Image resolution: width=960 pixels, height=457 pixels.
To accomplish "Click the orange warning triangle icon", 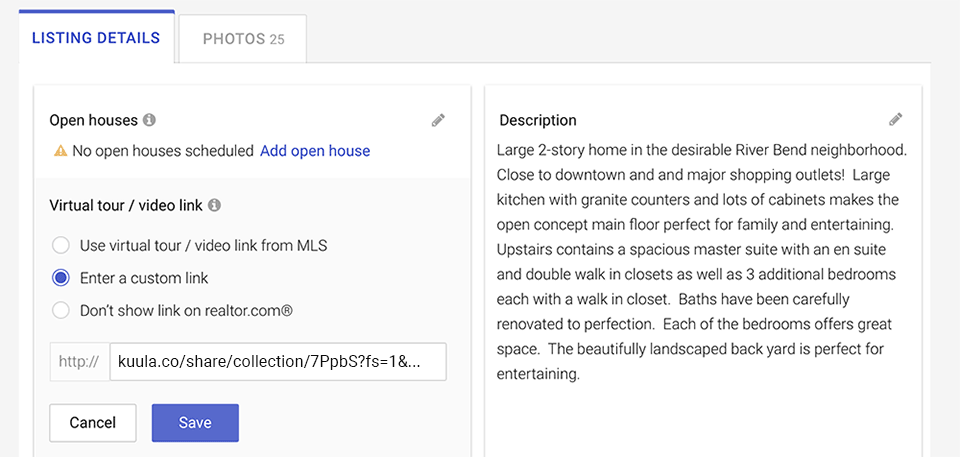I will [60, 151].
